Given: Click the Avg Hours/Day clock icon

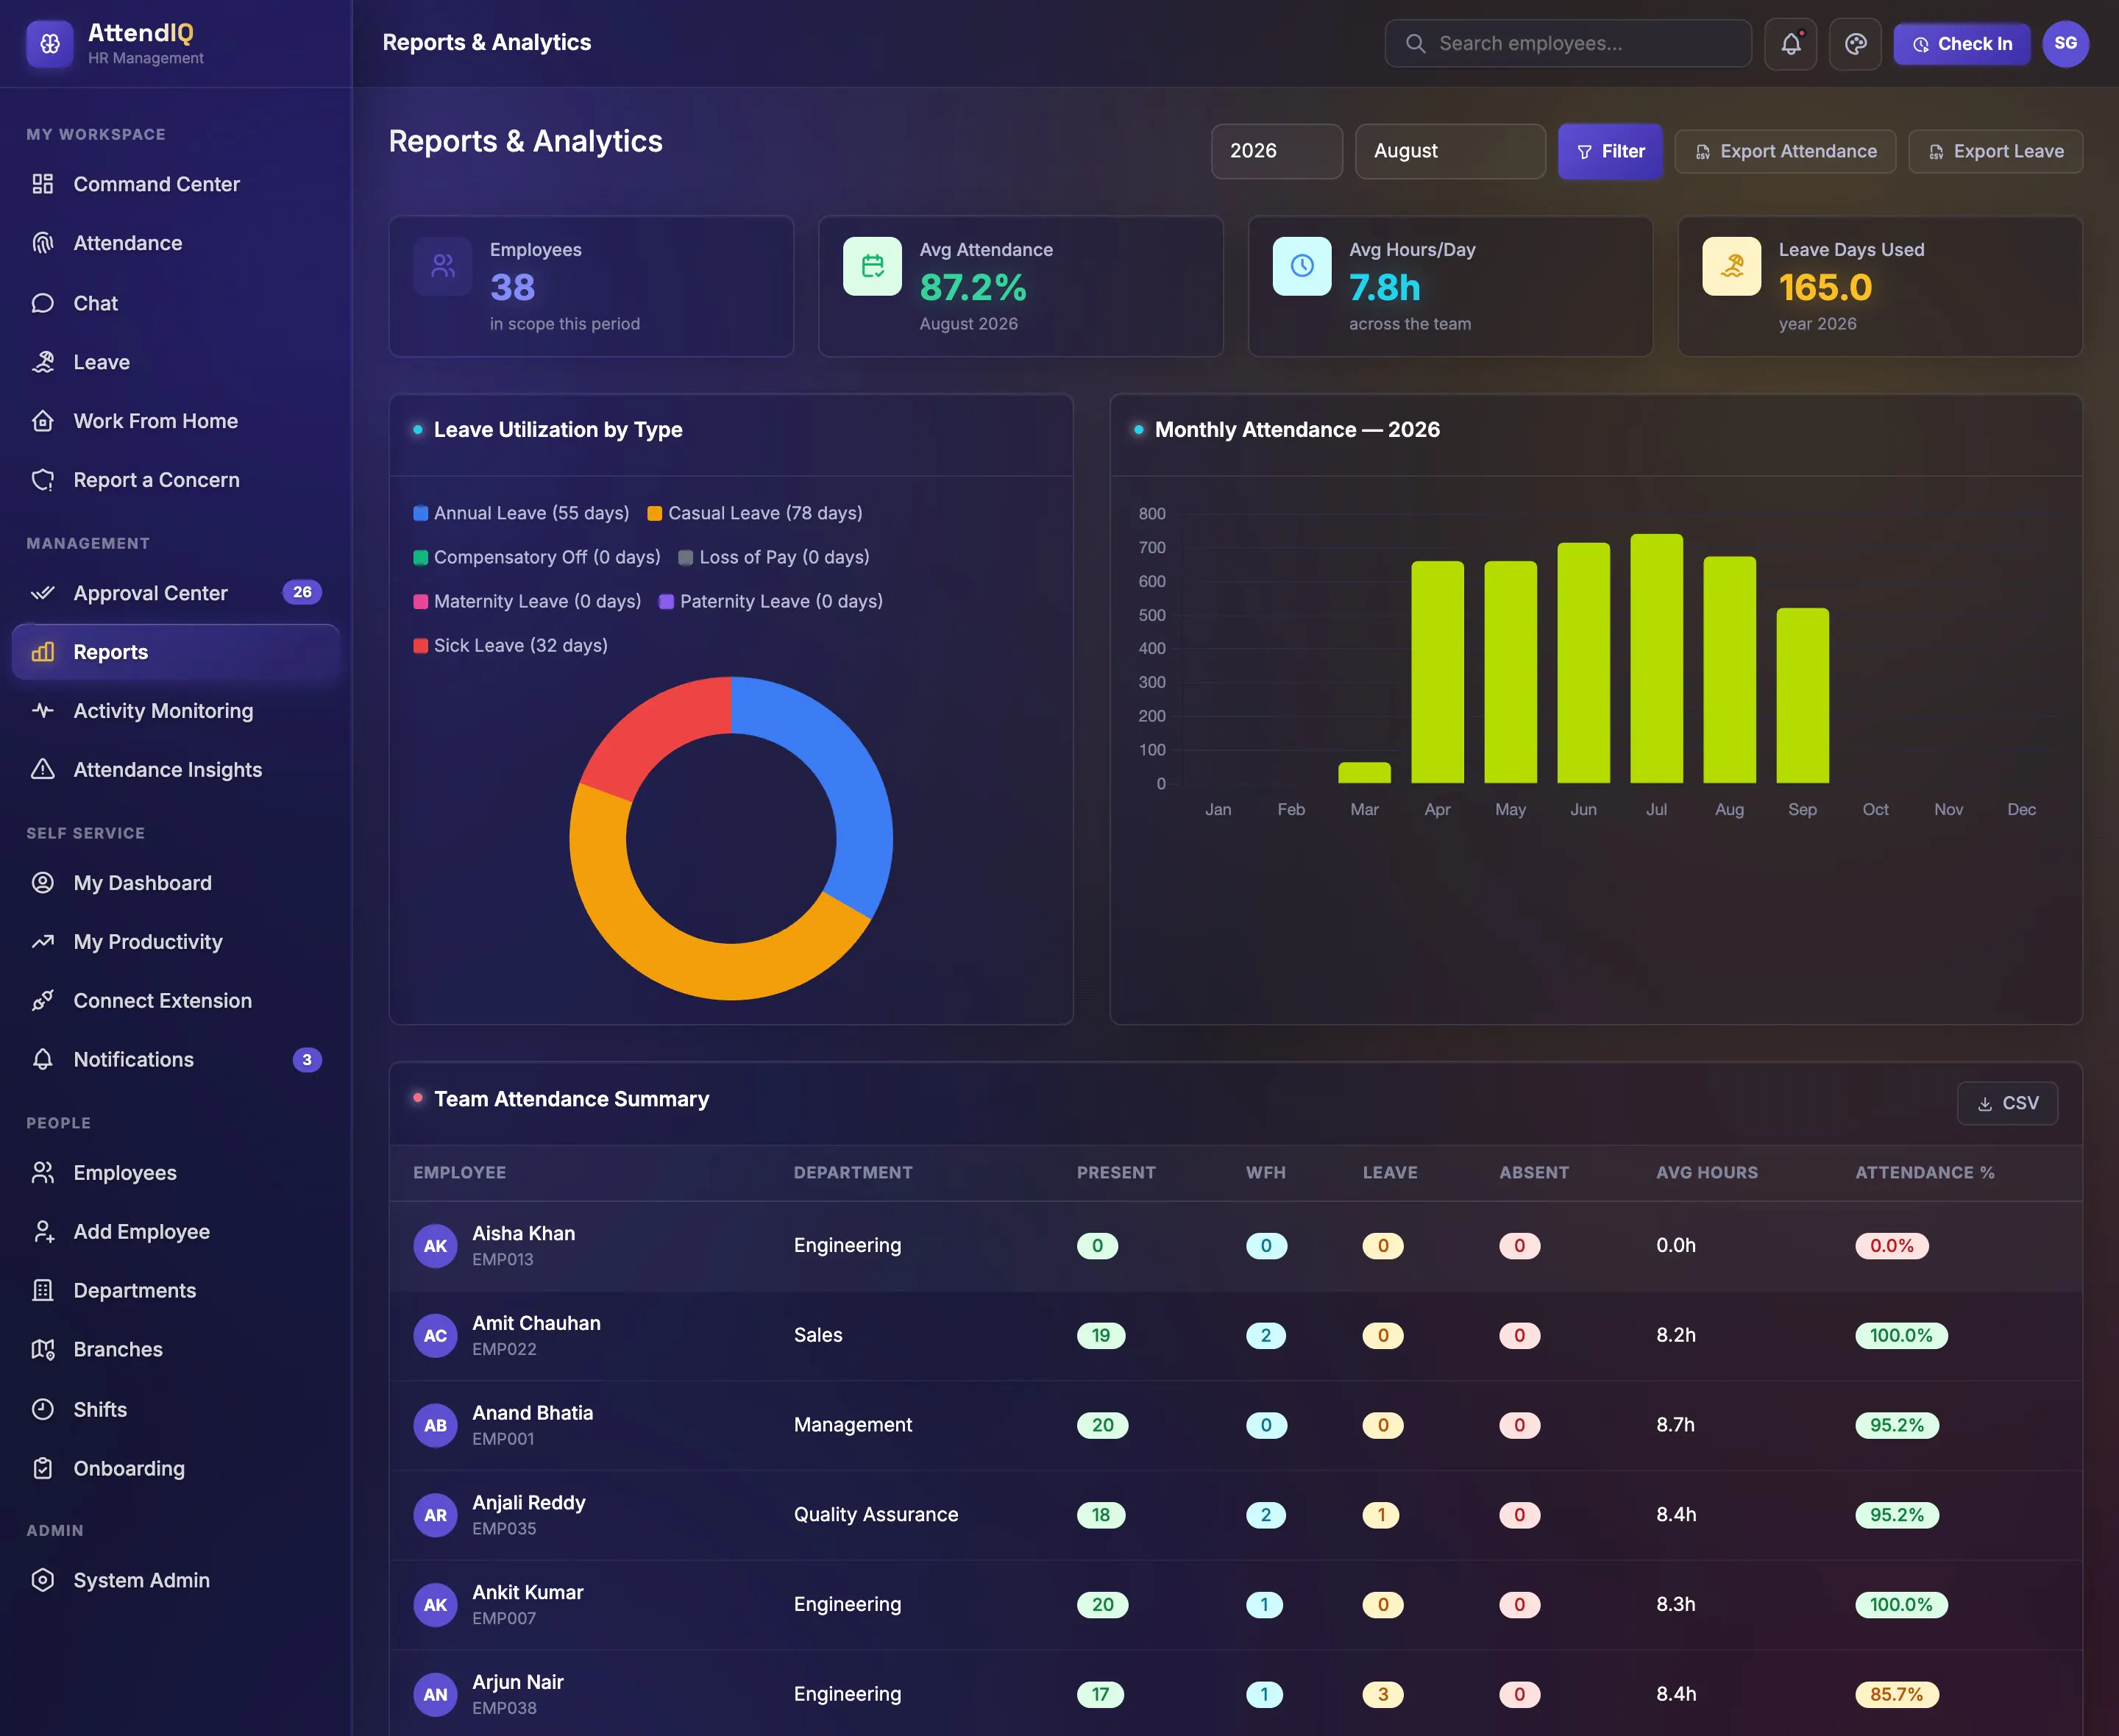Looking at the screenshot, I should (1302, 266).
